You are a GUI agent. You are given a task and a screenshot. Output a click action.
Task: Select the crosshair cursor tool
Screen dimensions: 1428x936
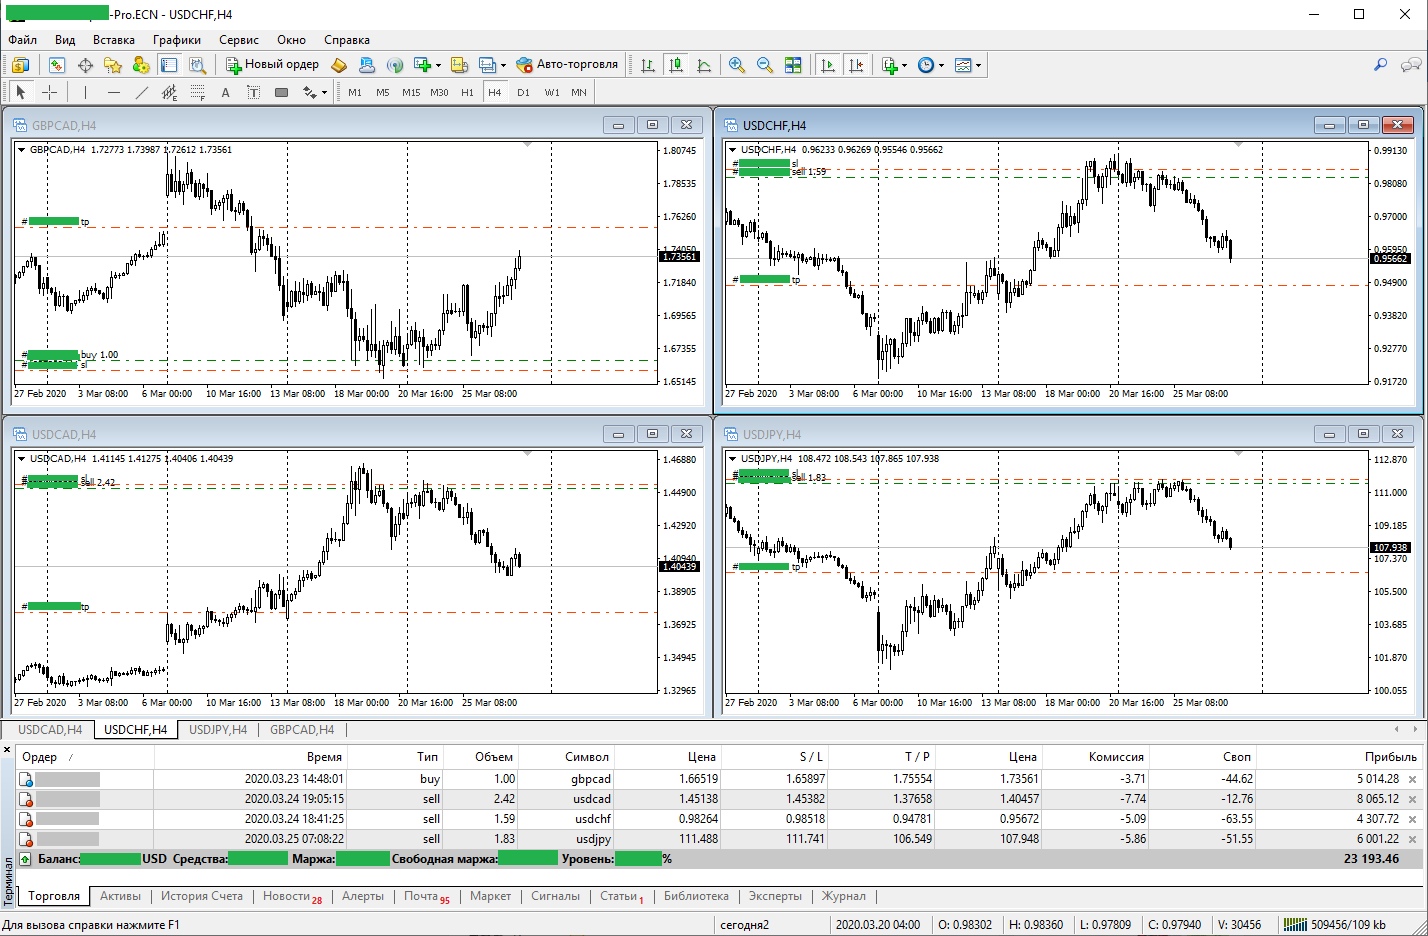(49, 92)
